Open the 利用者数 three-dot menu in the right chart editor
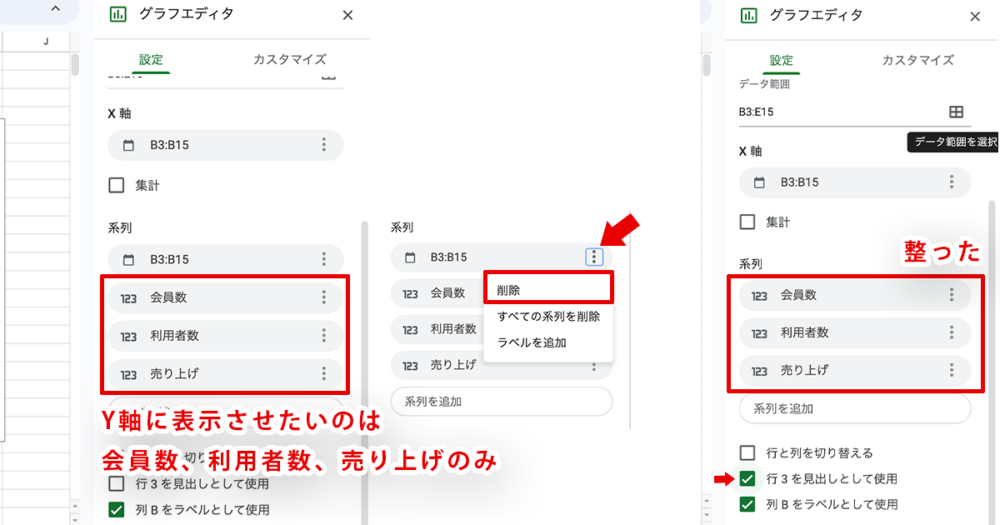The width and height of the screenshot is (1000, 525). click(x=952, y=332)
